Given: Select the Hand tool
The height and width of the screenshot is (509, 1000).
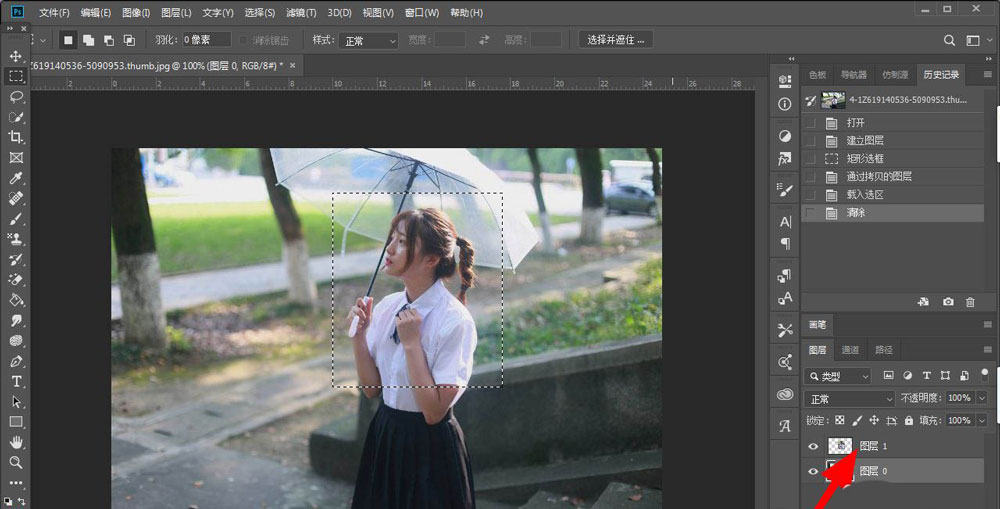Looking at the screenshot, I should (16, 442).
